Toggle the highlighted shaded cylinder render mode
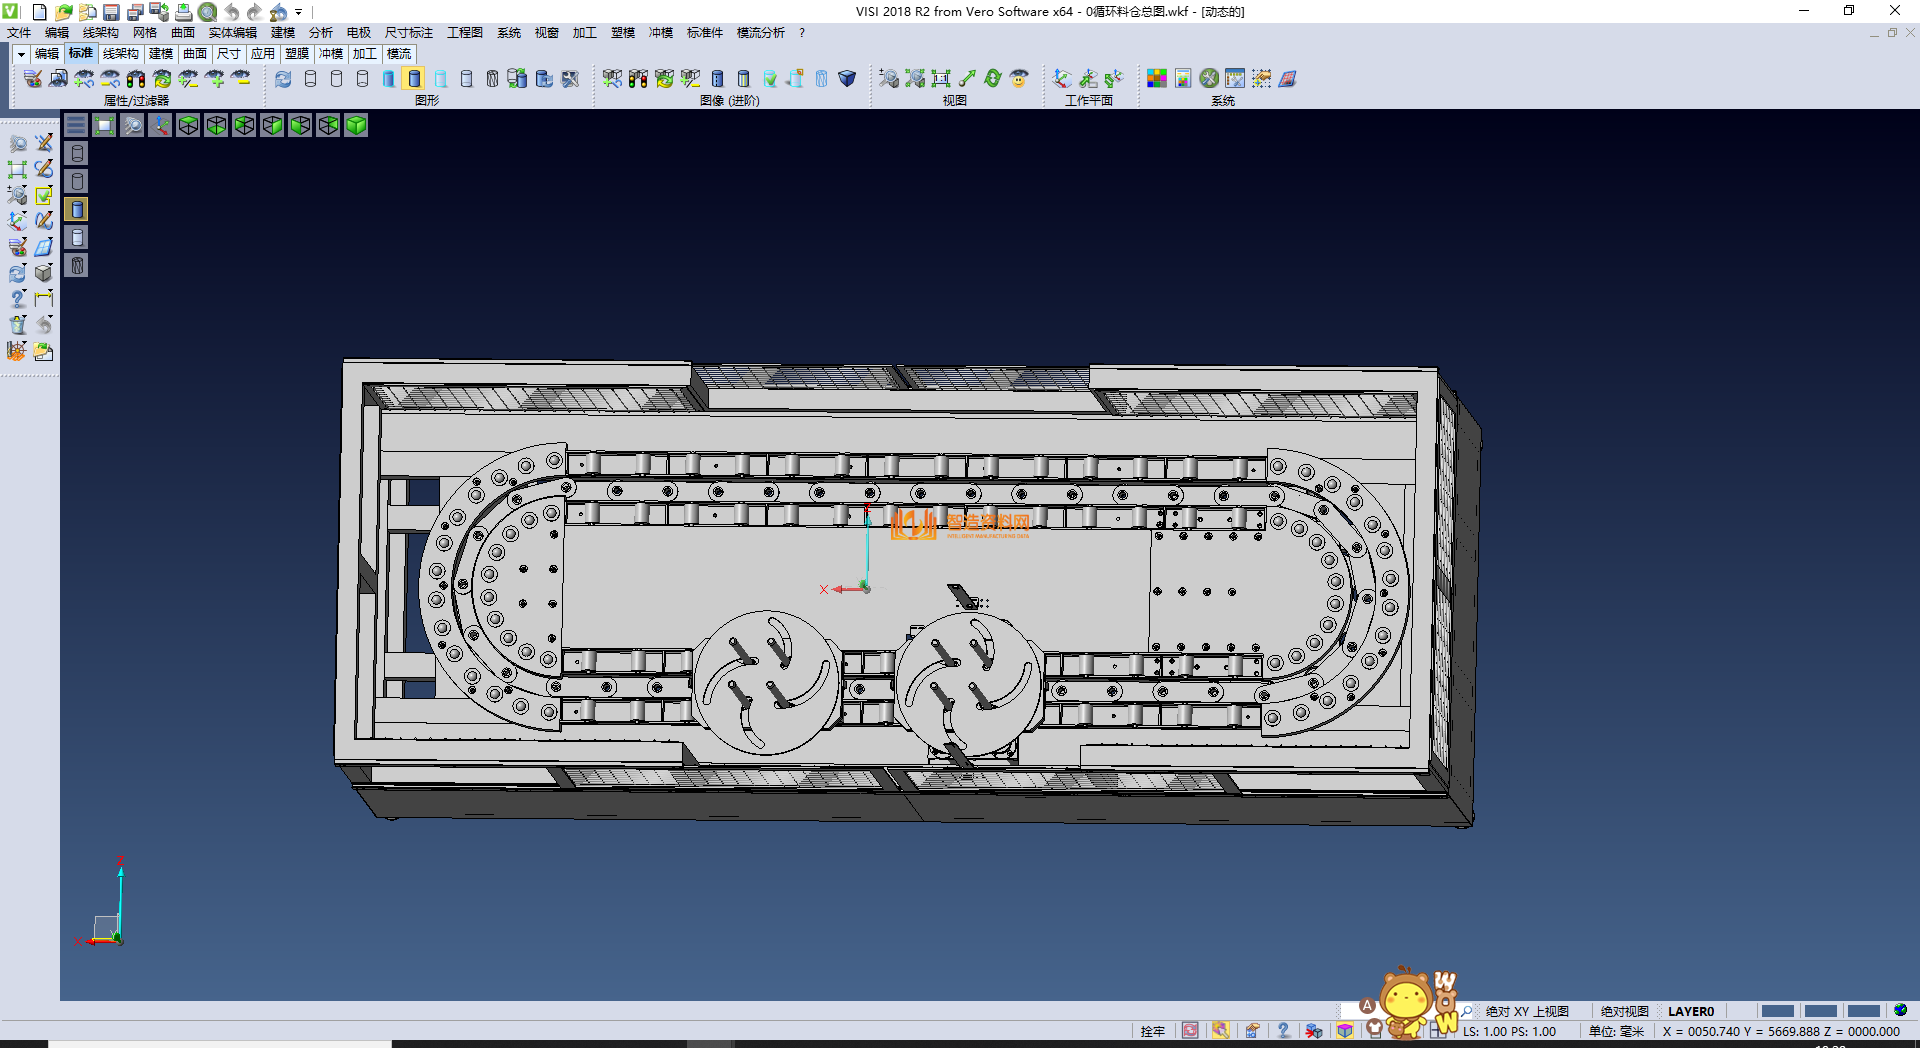This screenshot has height=1048, width=1920. tap(415, 79)
